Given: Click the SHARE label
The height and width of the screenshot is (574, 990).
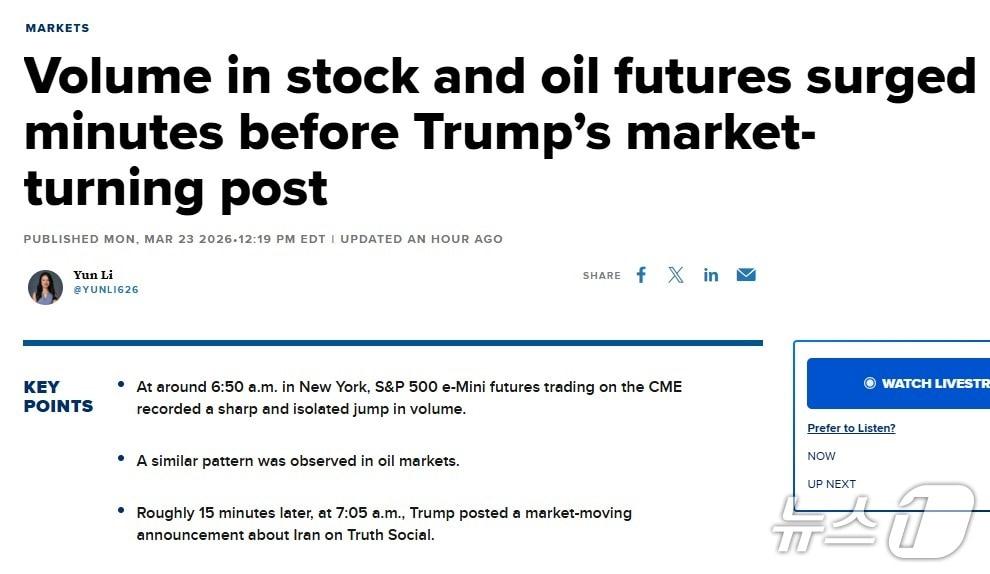Looking at the screenshot, I should pos(602,276).
